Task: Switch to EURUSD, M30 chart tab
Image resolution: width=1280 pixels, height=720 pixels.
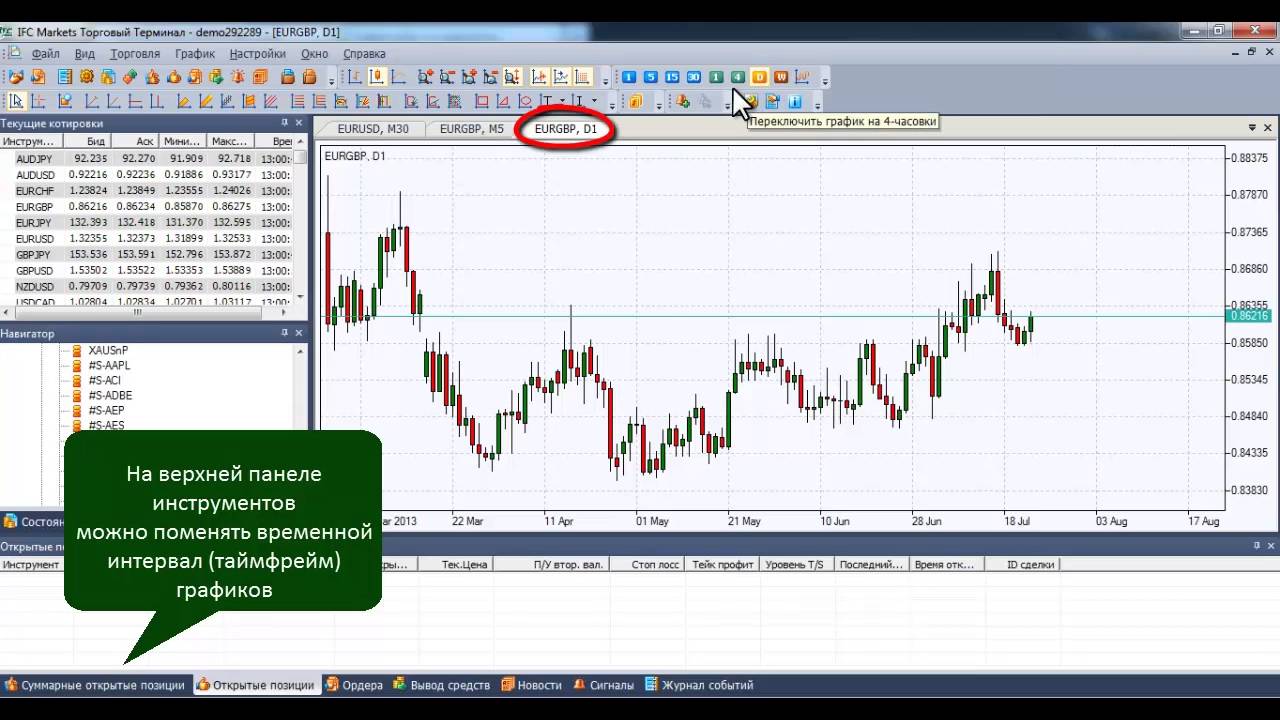Action: [373, 129]
